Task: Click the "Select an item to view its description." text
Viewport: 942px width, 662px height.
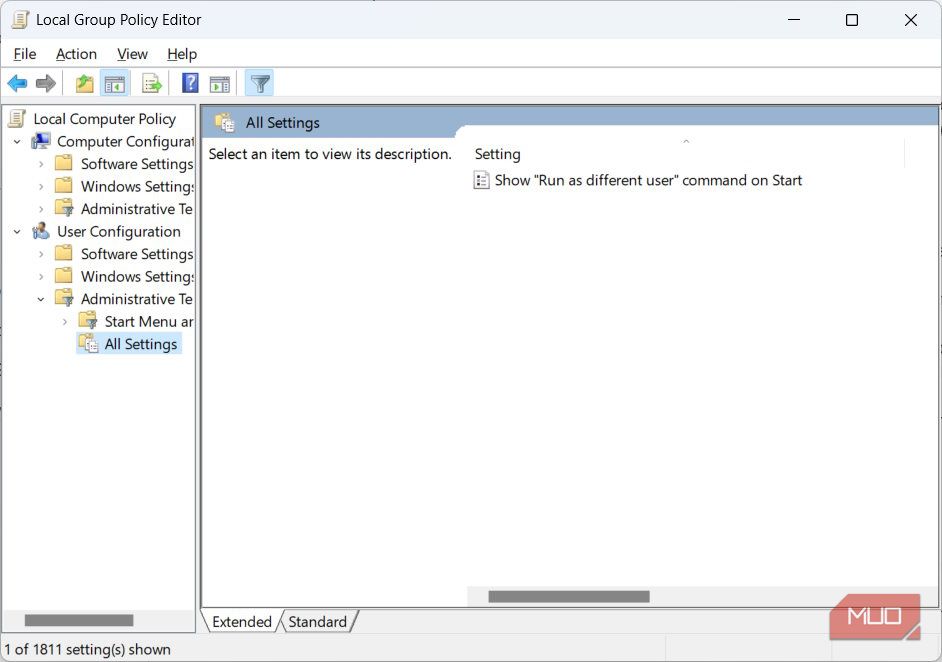Action: 330,154
